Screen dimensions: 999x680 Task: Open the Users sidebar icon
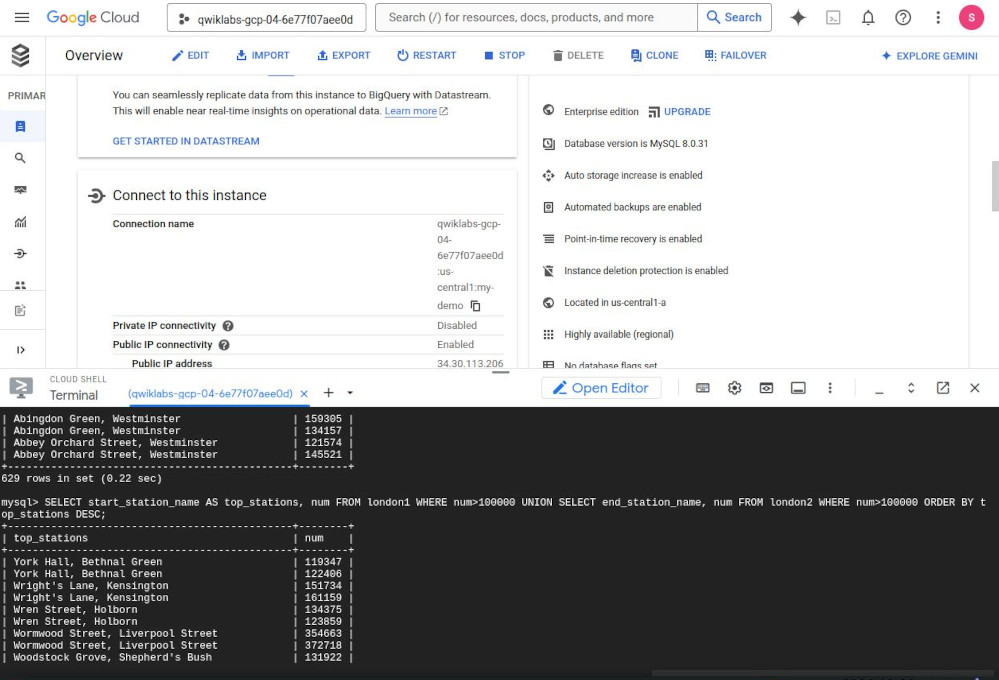(x=20, y=285)
